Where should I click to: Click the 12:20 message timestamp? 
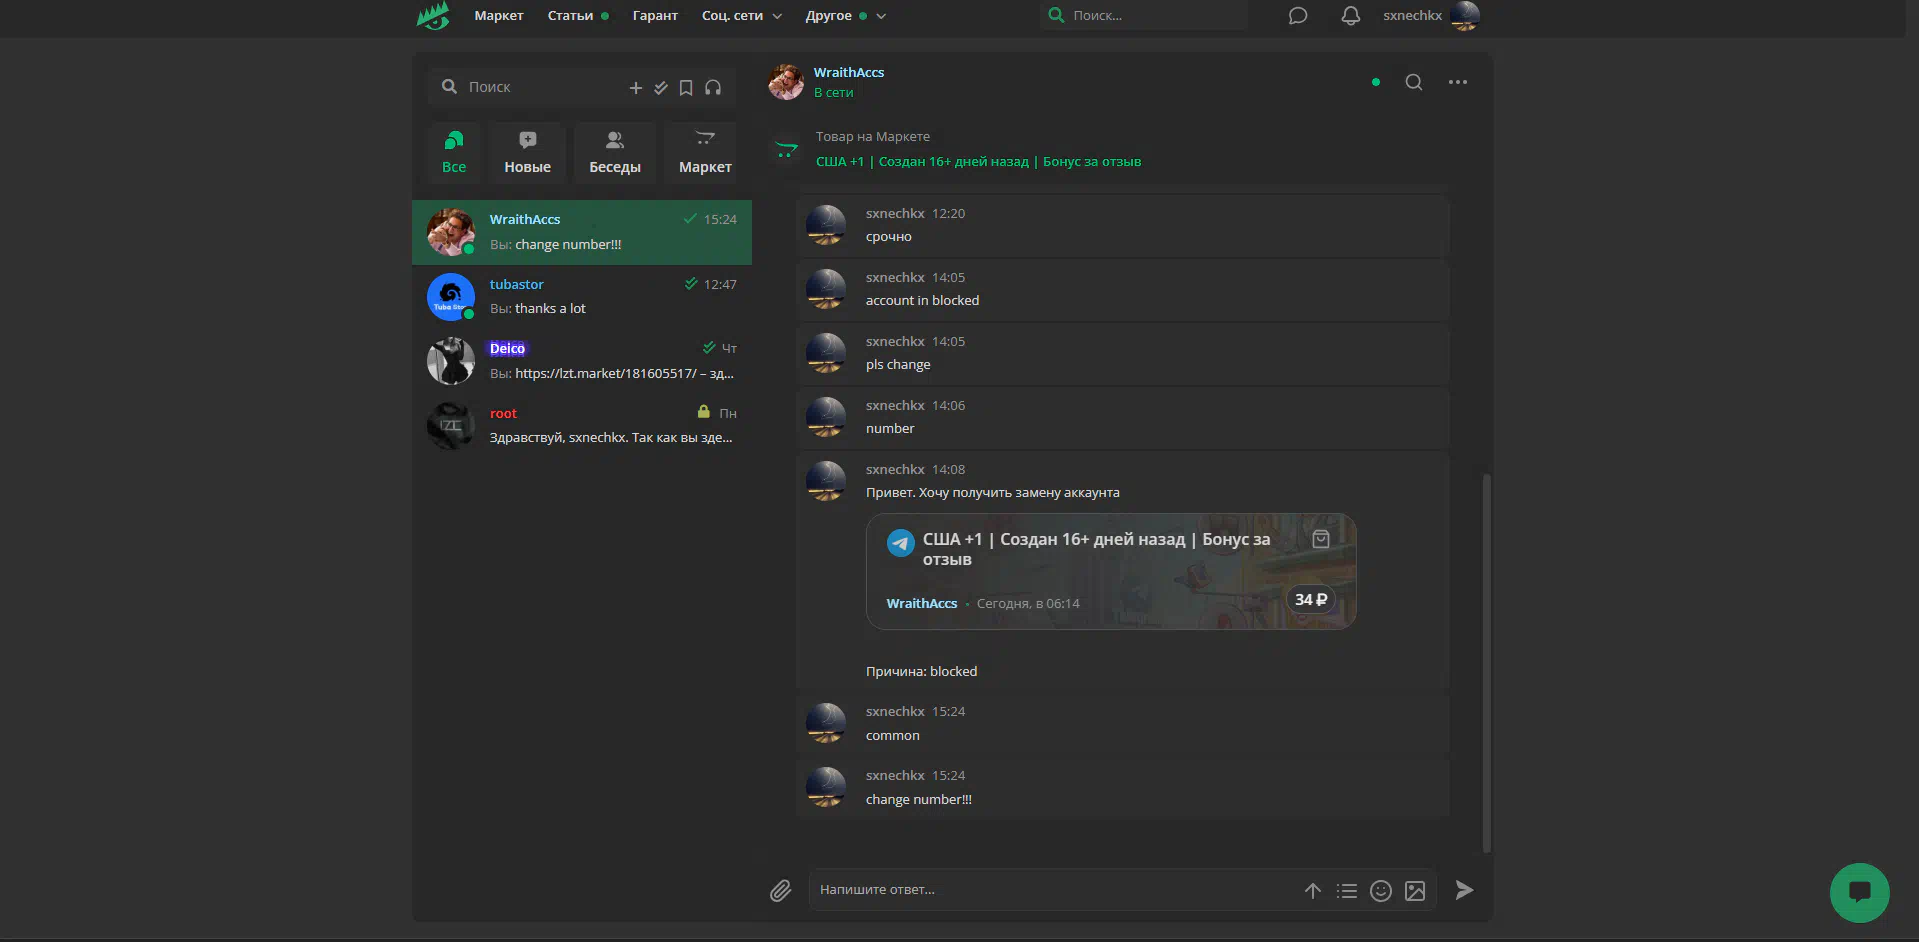tap(948, 214)
